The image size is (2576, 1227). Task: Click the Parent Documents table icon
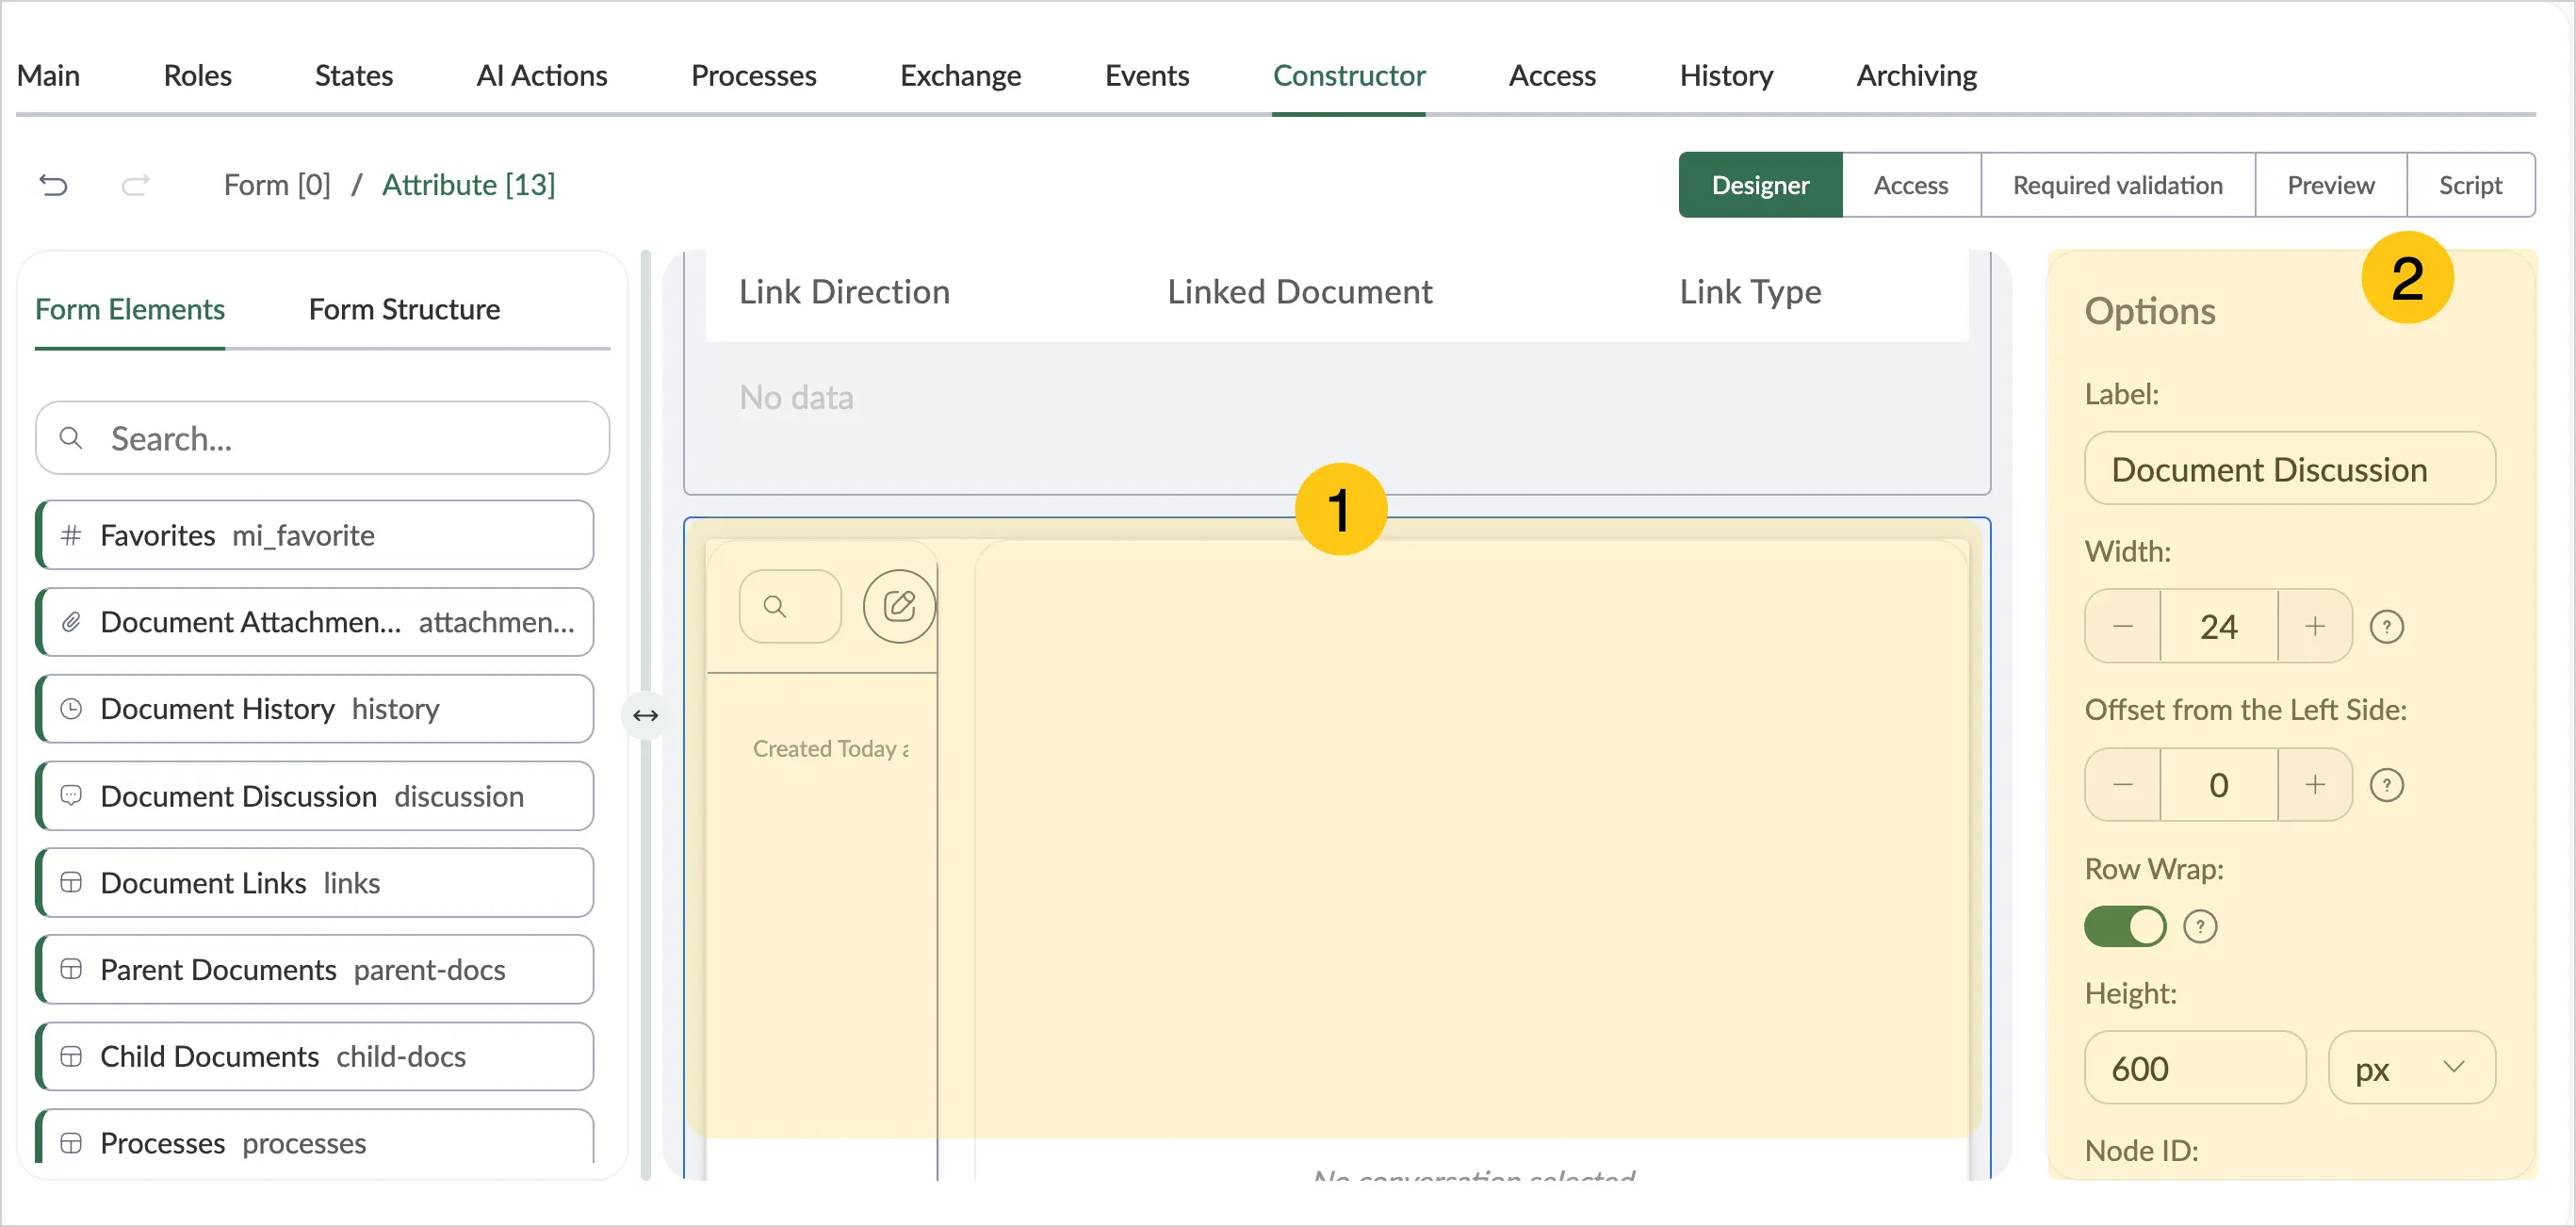coord(71,969)
